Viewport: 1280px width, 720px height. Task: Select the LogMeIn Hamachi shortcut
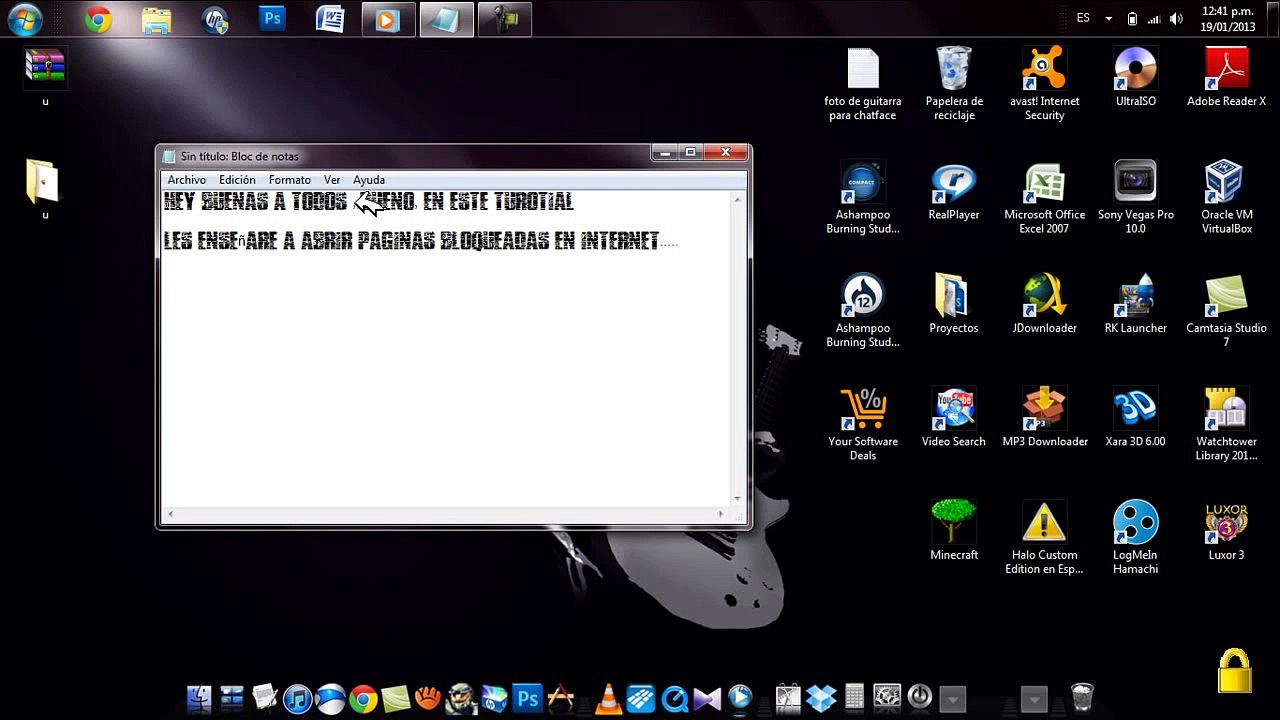point(1135,537)
